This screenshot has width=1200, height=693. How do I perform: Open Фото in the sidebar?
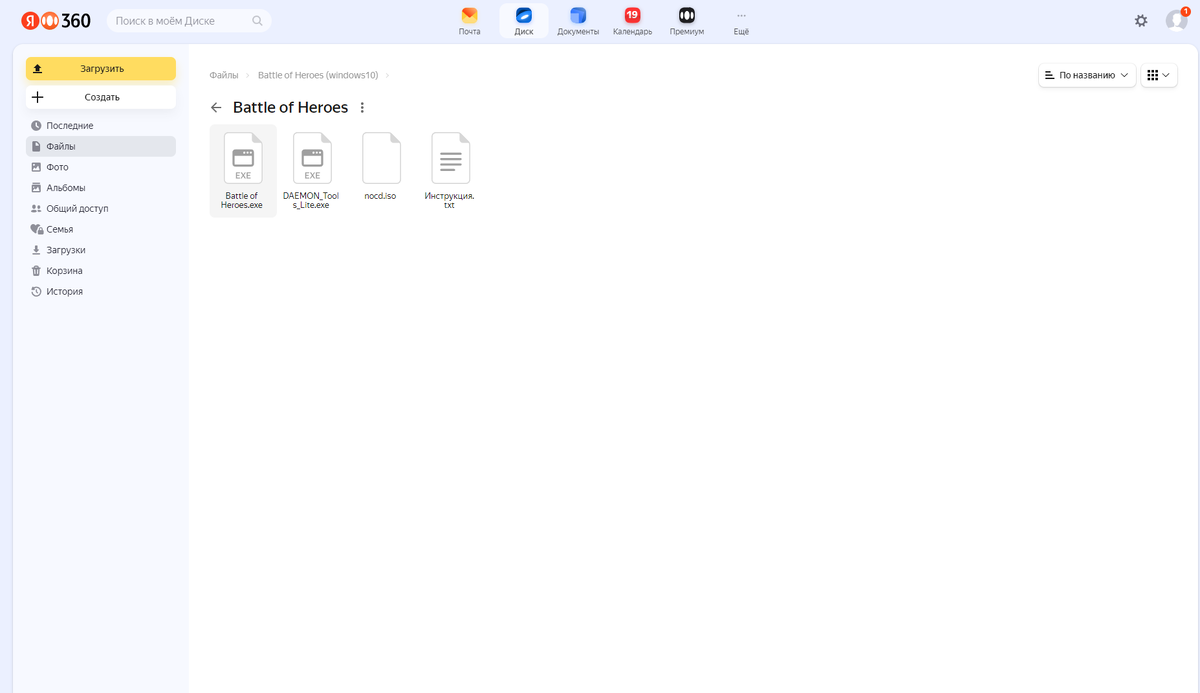(x=101, y=167)
